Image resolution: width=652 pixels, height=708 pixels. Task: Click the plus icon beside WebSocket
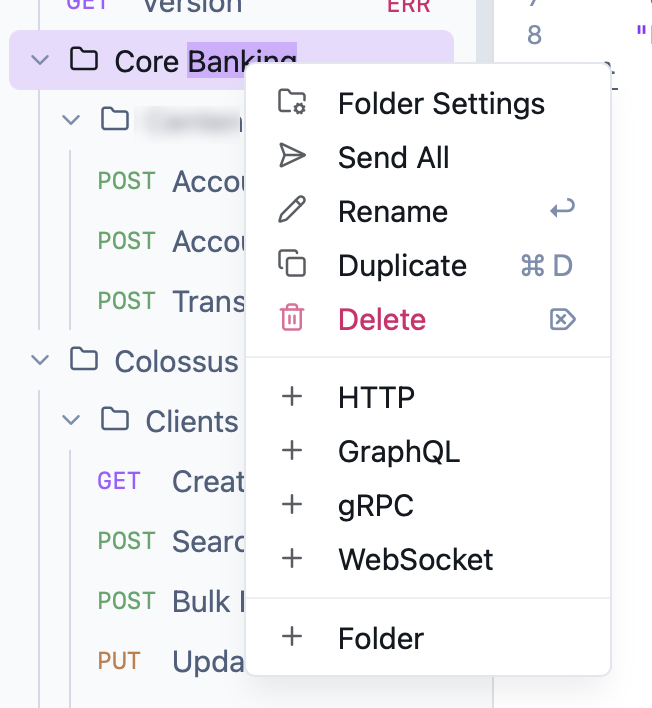point(292,559)
